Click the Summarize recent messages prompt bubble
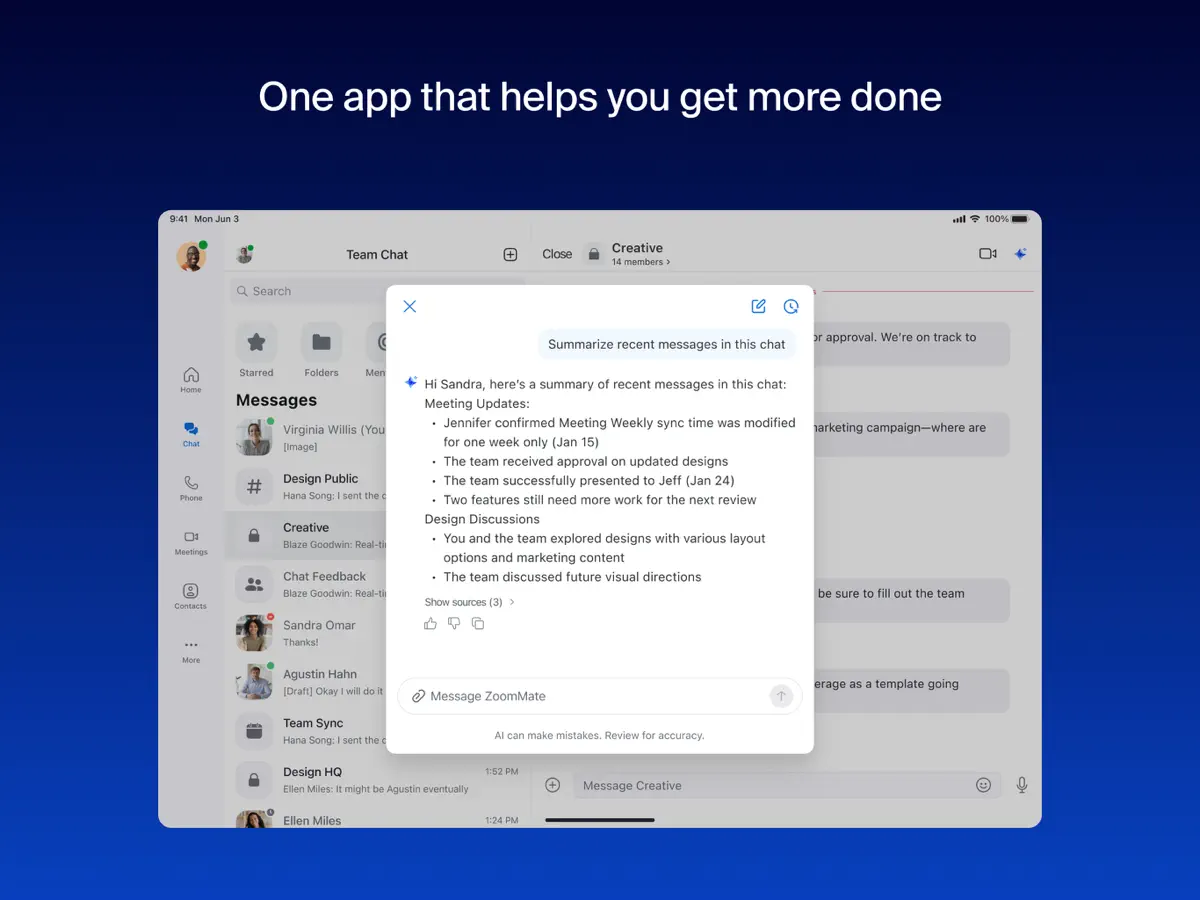This screenshot has width=1200, height=900. (667, 344)
